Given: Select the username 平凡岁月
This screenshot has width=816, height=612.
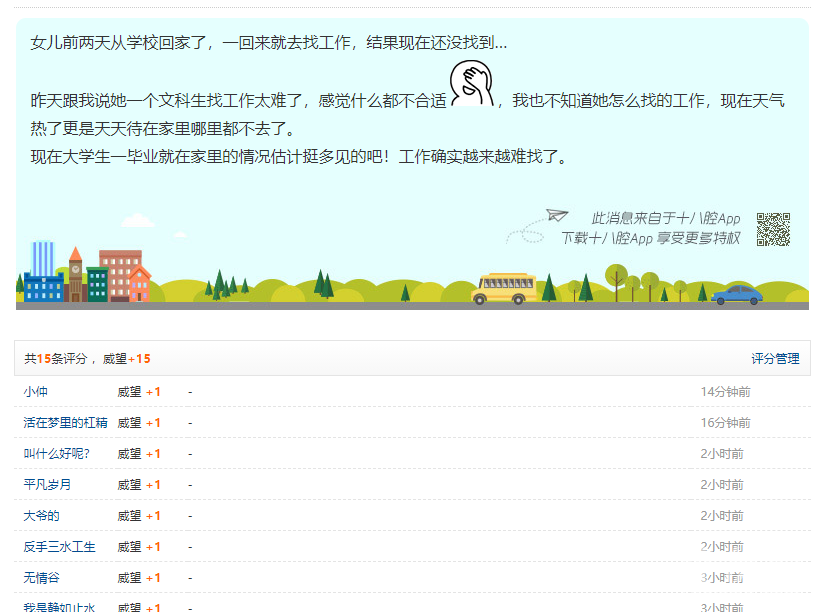Looking at the screenshot, I should (x=48, y=485).
